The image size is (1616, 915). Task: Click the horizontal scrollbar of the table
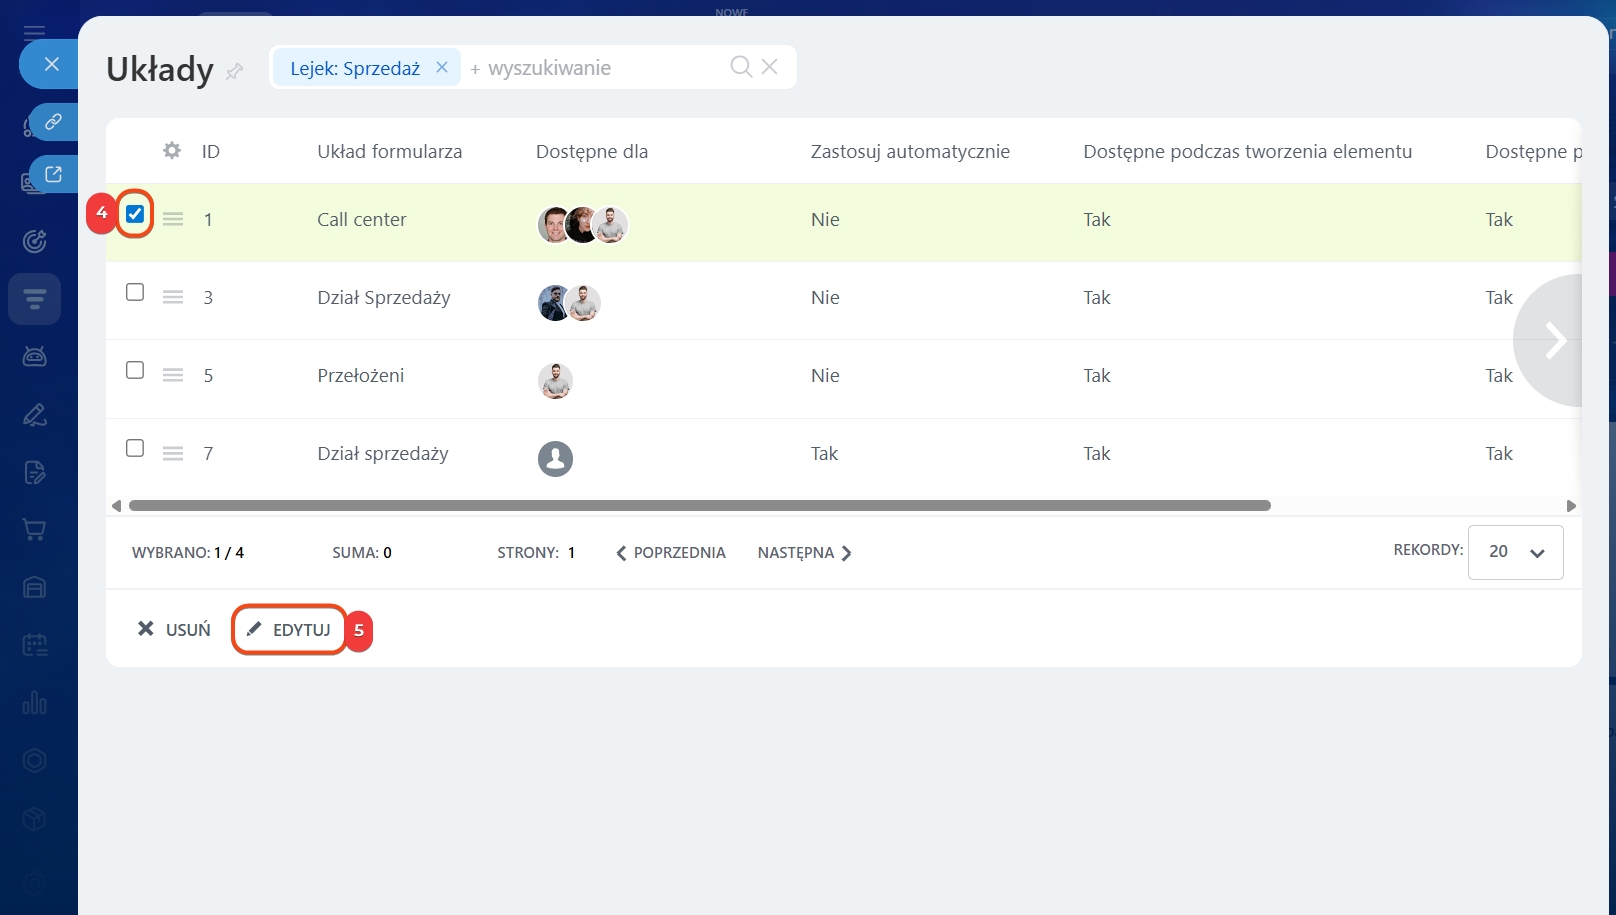[x=699, y=506]
